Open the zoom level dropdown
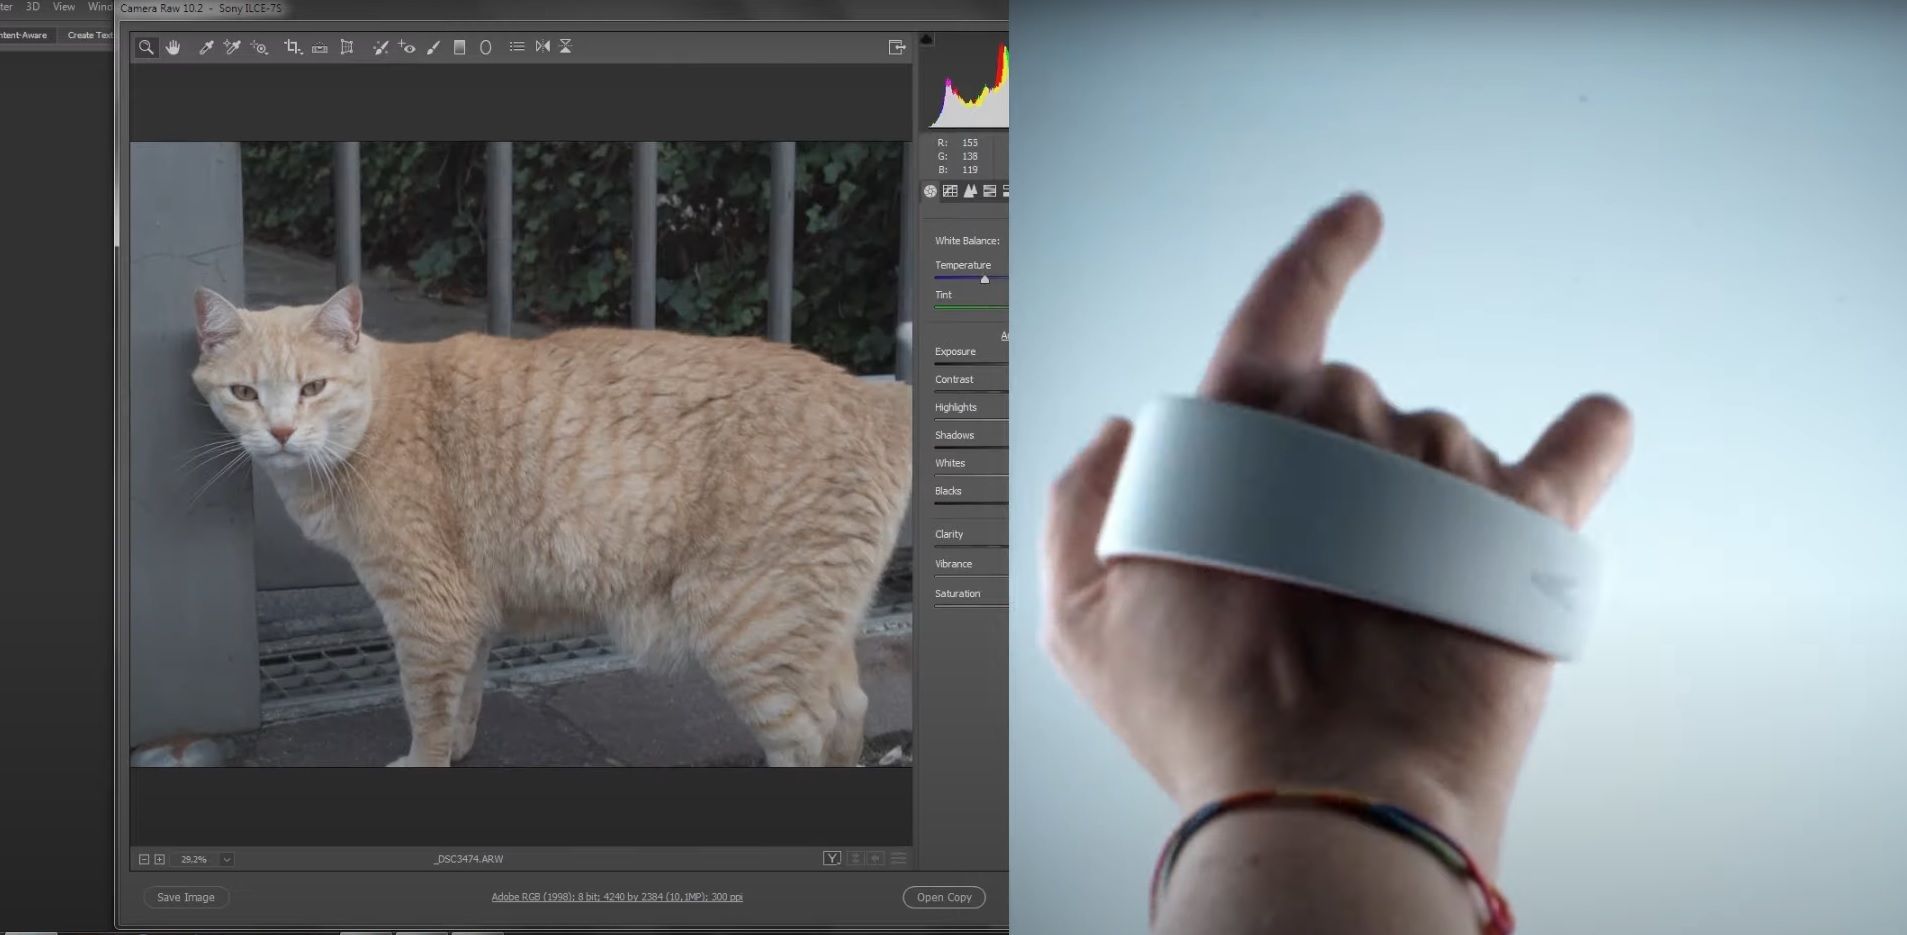This screenshot has width=1907, height=935. (x=227, y=859)
